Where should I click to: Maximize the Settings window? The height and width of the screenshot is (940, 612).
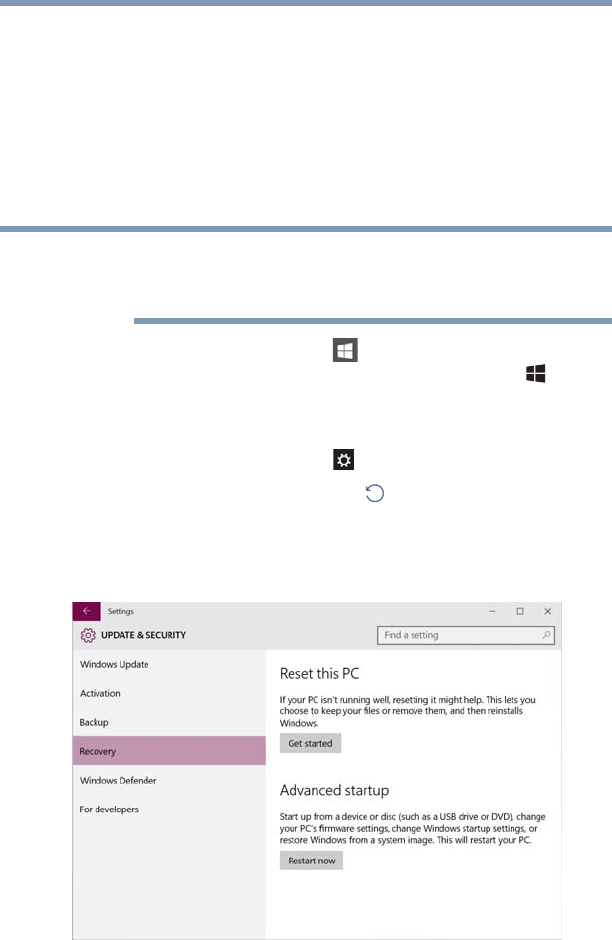pyautogui.click(x=520, y=611)
